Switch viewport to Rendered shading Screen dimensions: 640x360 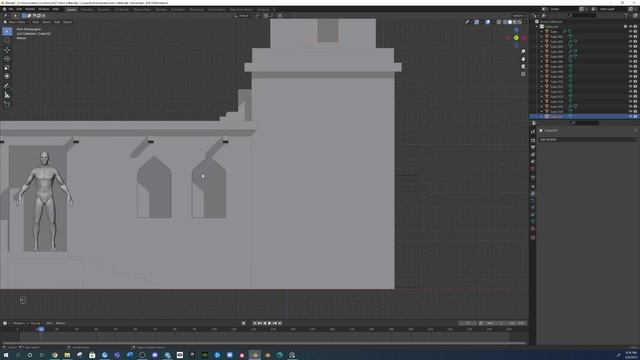point(520,22)
